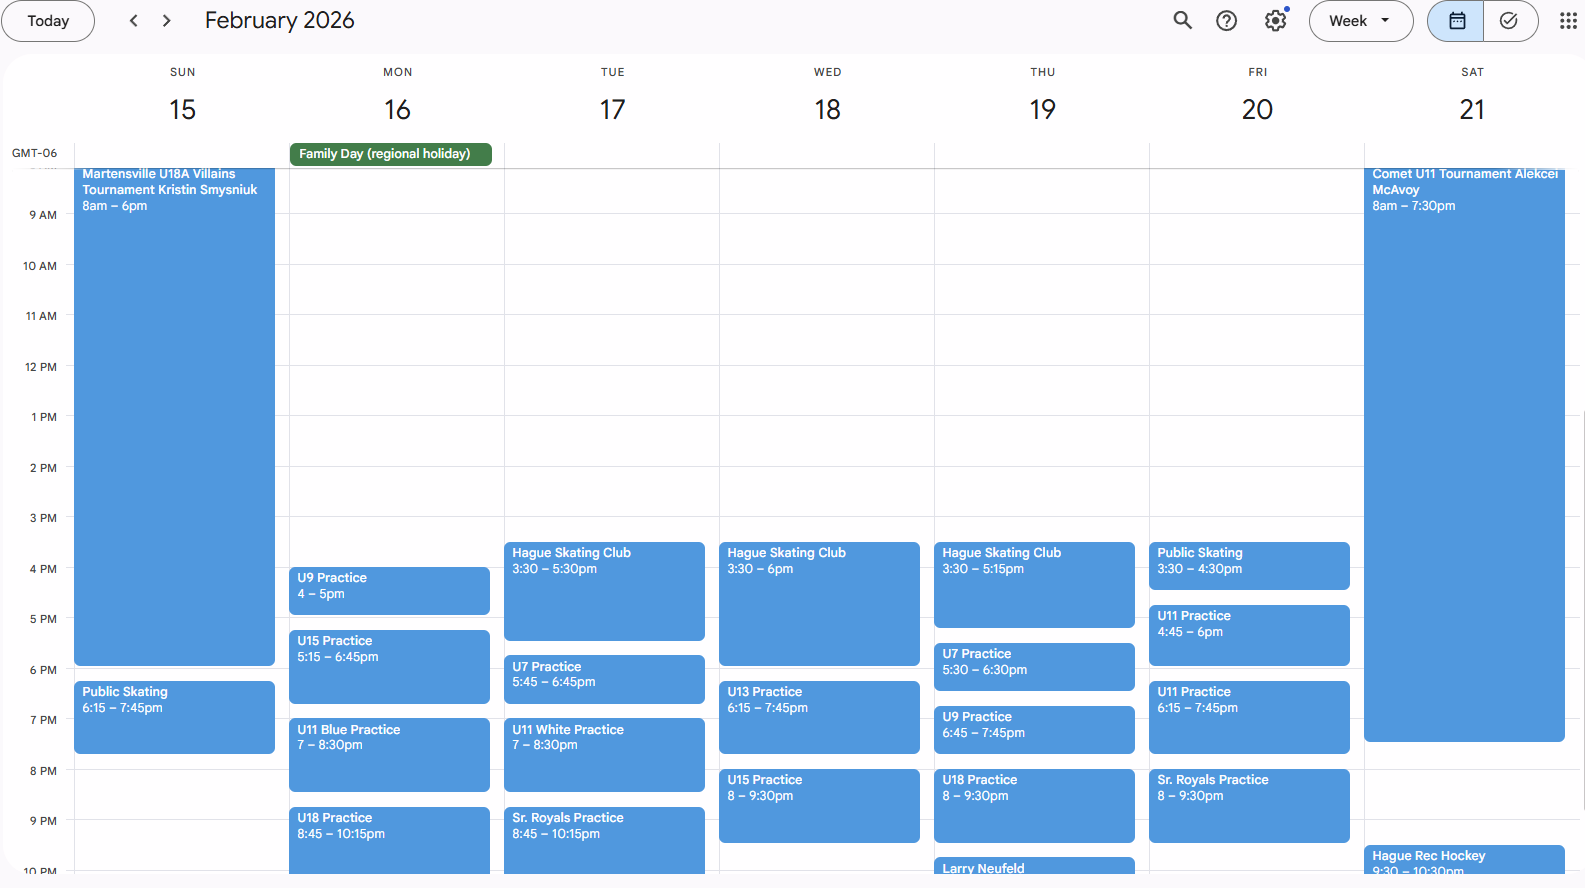
Task: Select Wednesday 18 date header
Action: 827,110
